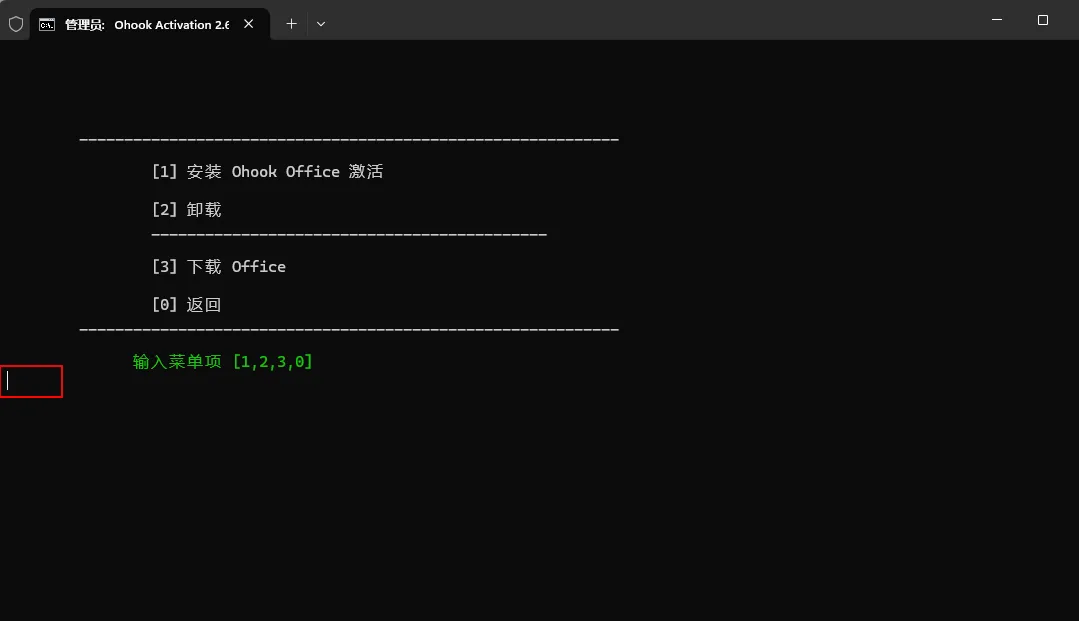Maximize the terminal window
Viewport: 1079px width, 621px height.
click(1043, 20)
